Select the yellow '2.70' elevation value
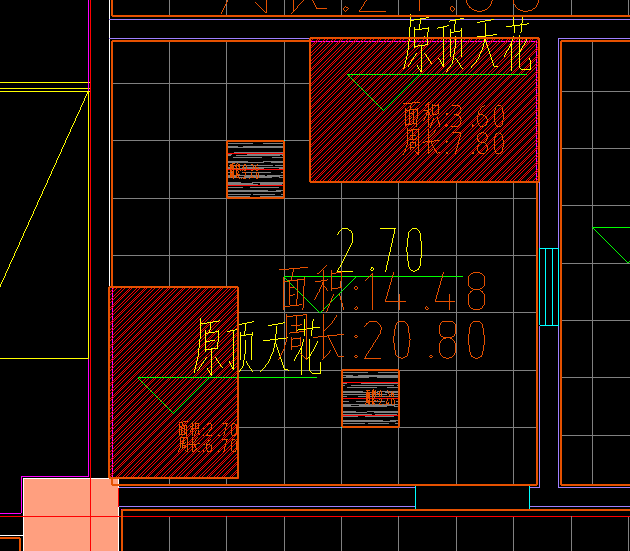Image resolution: width=630 pixels, height=551 pixels. click(379, 249)
